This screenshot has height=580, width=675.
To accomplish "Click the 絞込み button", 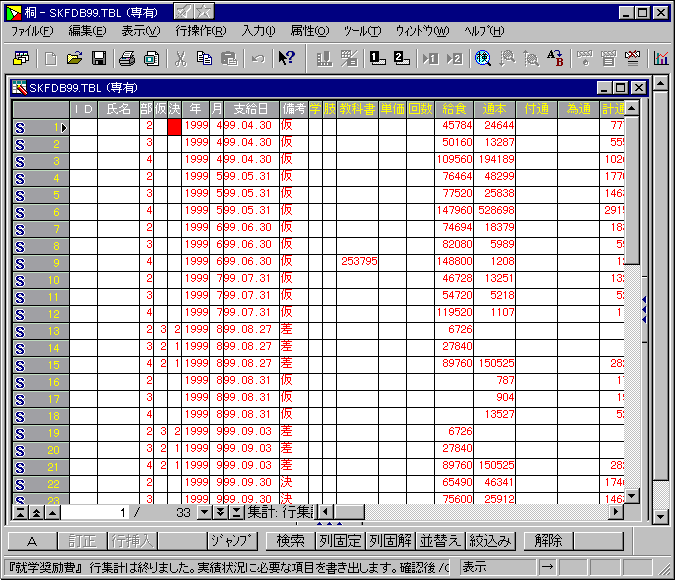I will click(x=491, y=541).
